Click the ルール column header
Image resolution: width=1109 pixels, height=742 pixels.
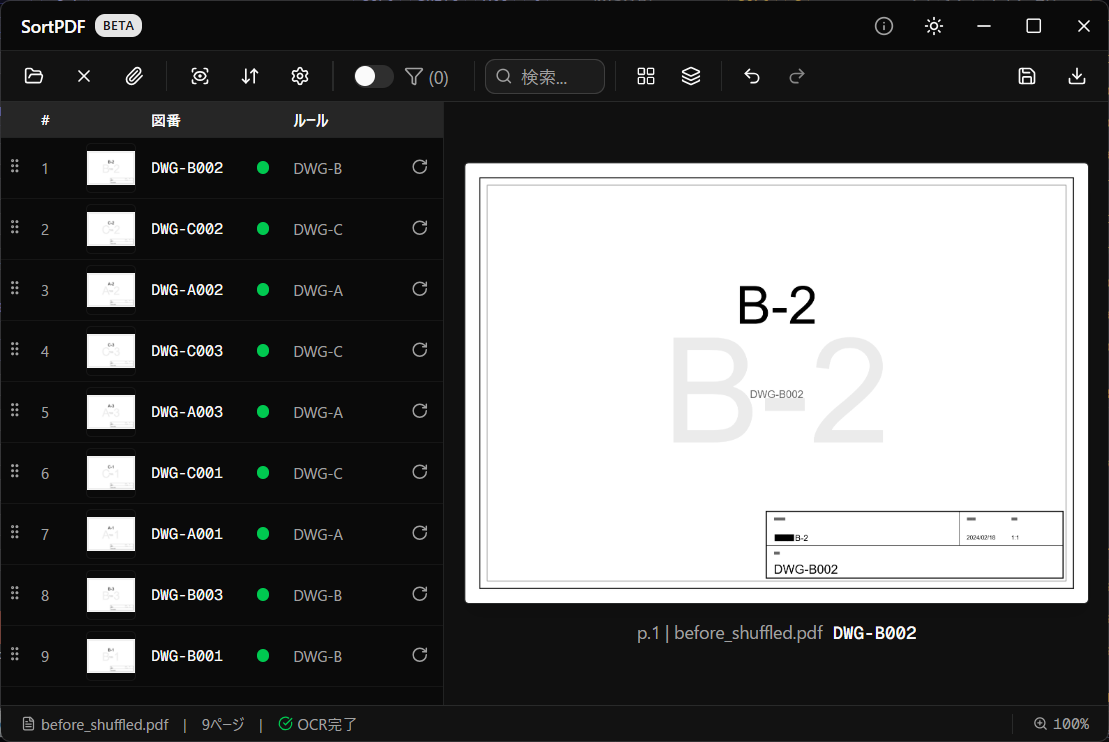310,121
